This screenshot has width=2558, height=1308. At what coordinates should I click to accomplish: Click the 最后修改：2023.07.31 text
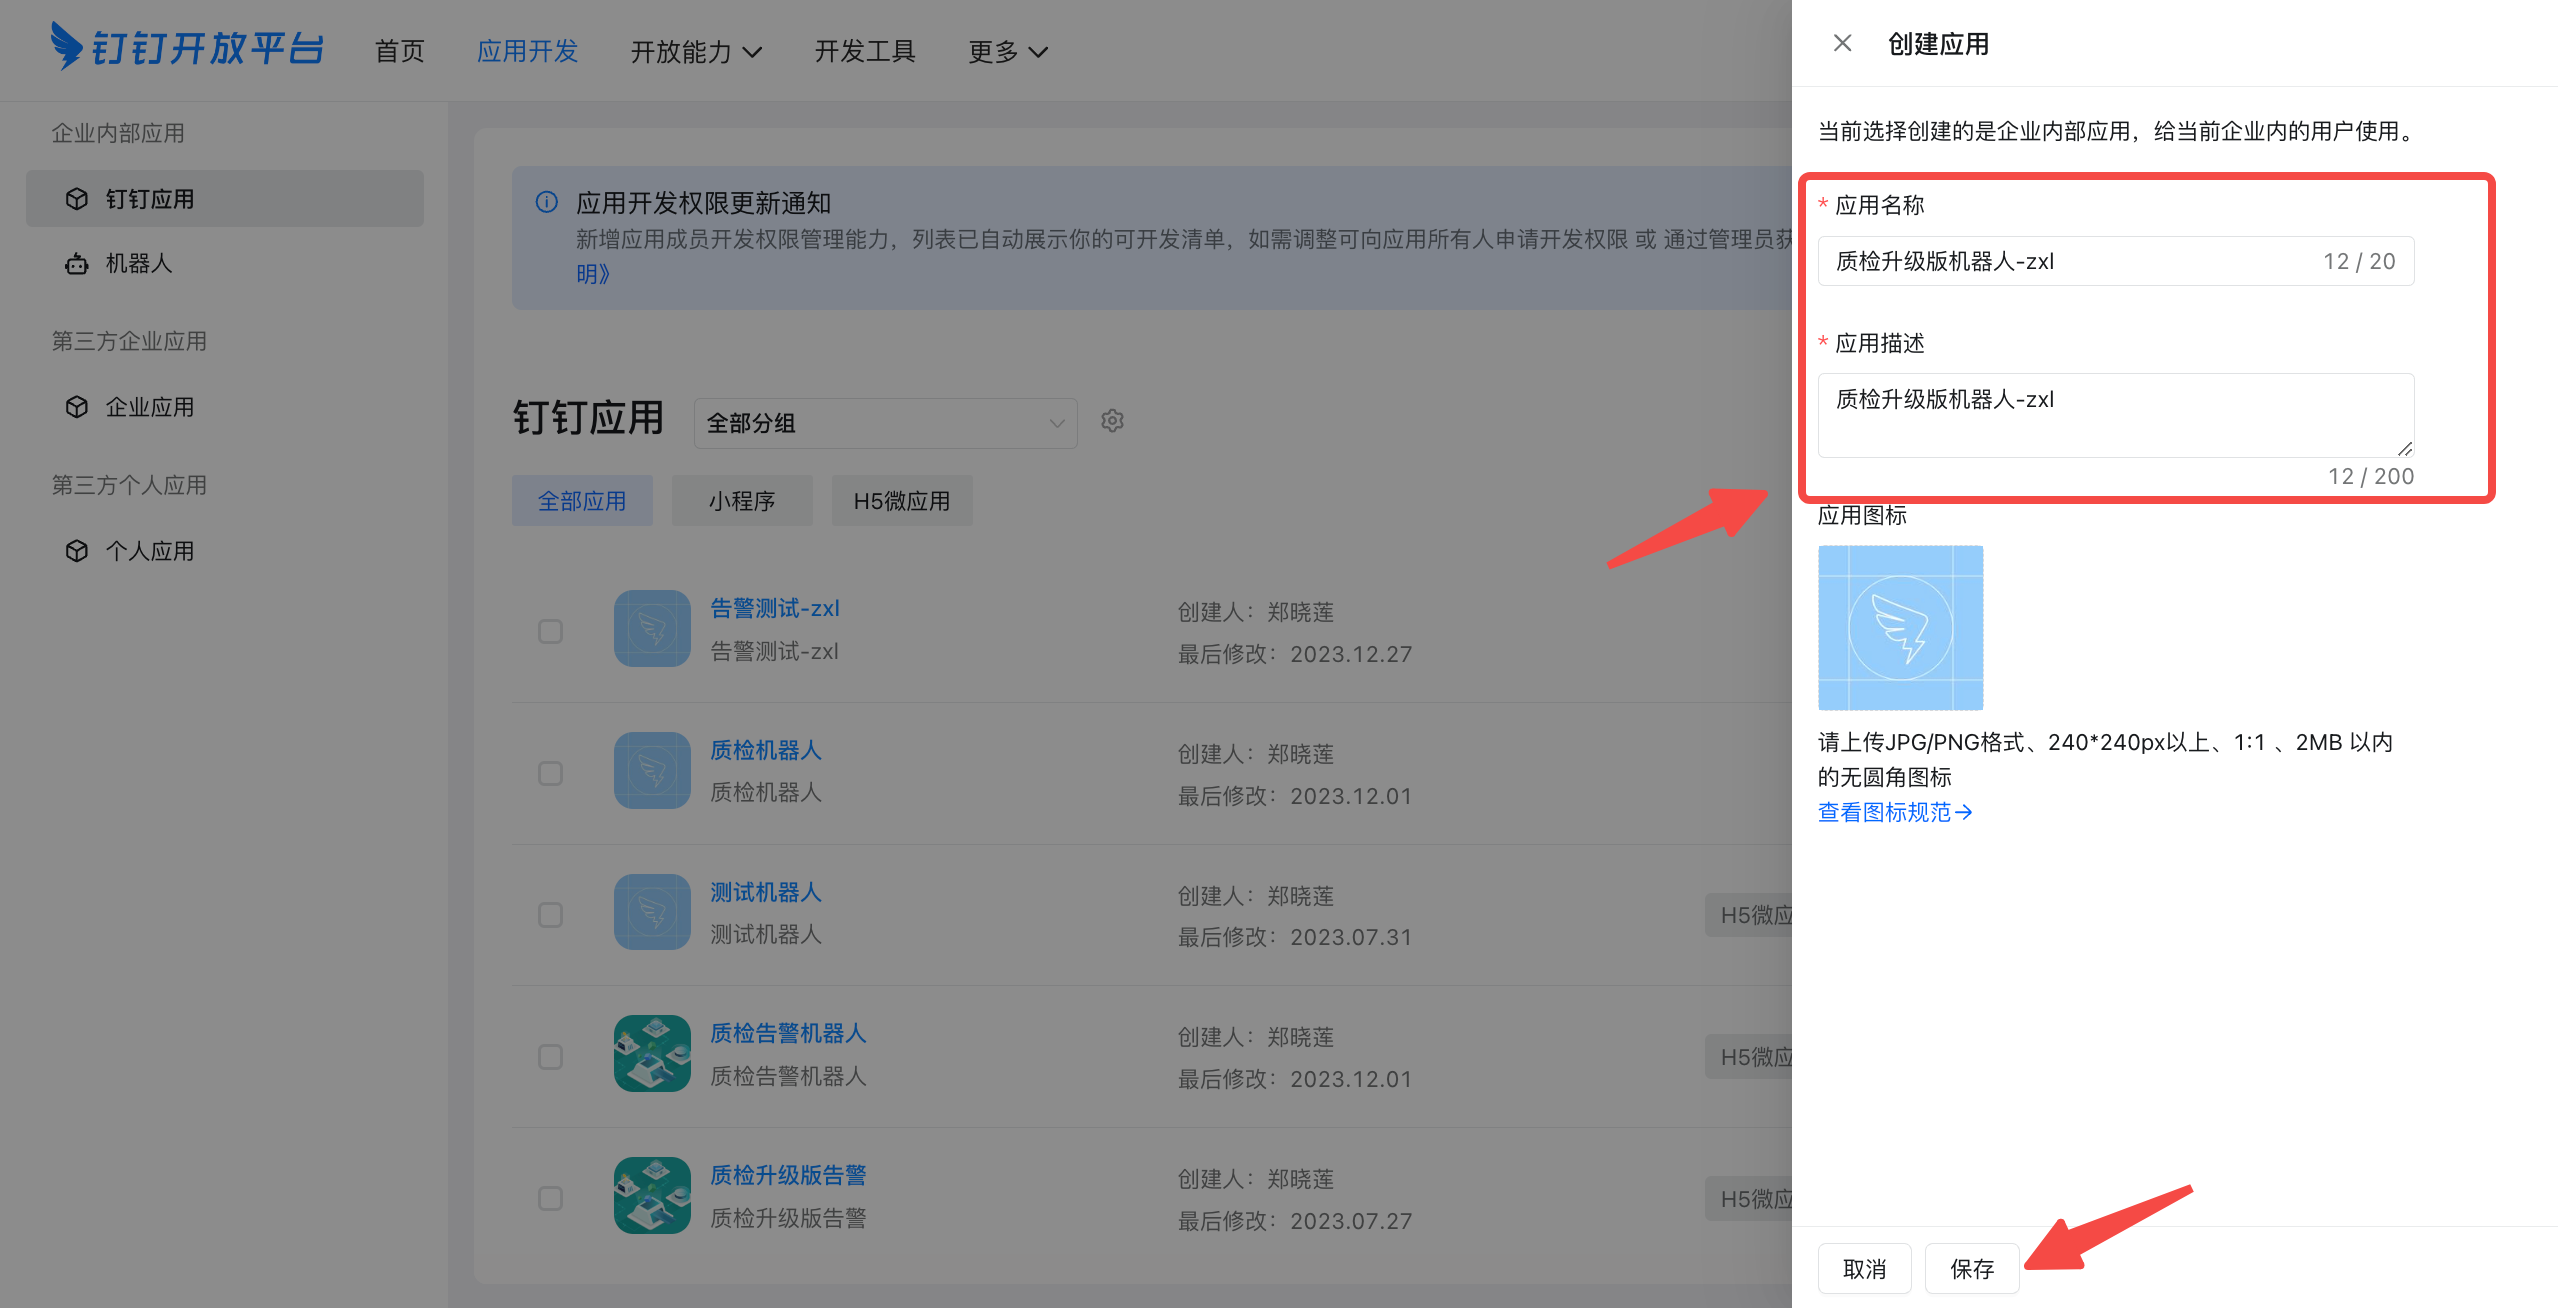pos(1295,937)
